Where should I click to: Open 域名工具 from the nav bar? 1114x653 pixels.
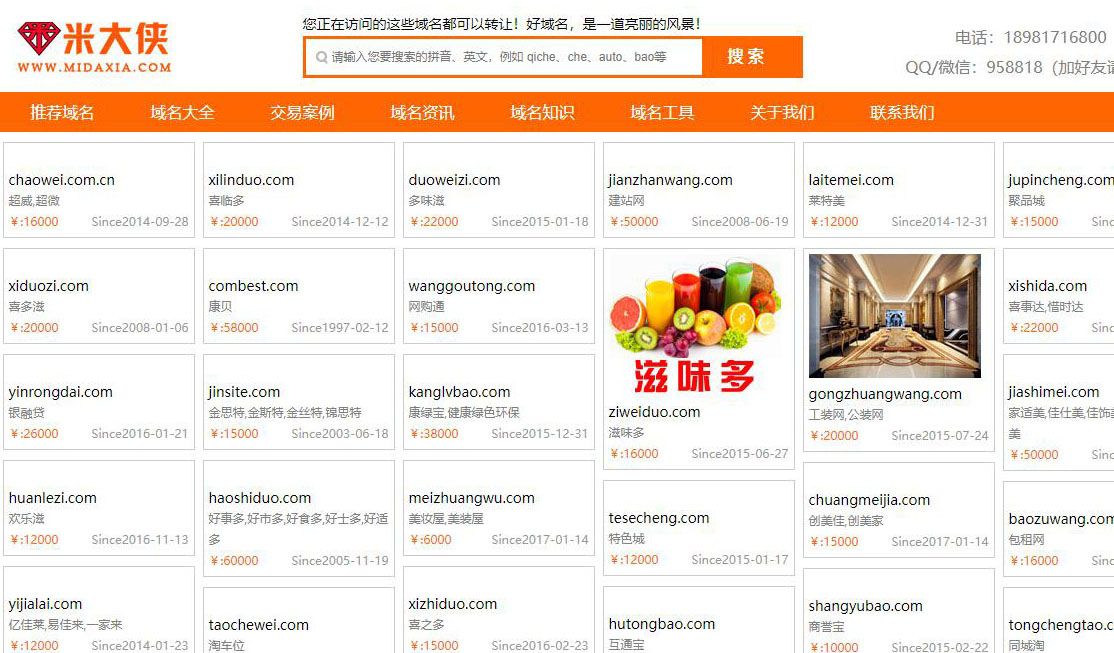click(x=662, y=112)
